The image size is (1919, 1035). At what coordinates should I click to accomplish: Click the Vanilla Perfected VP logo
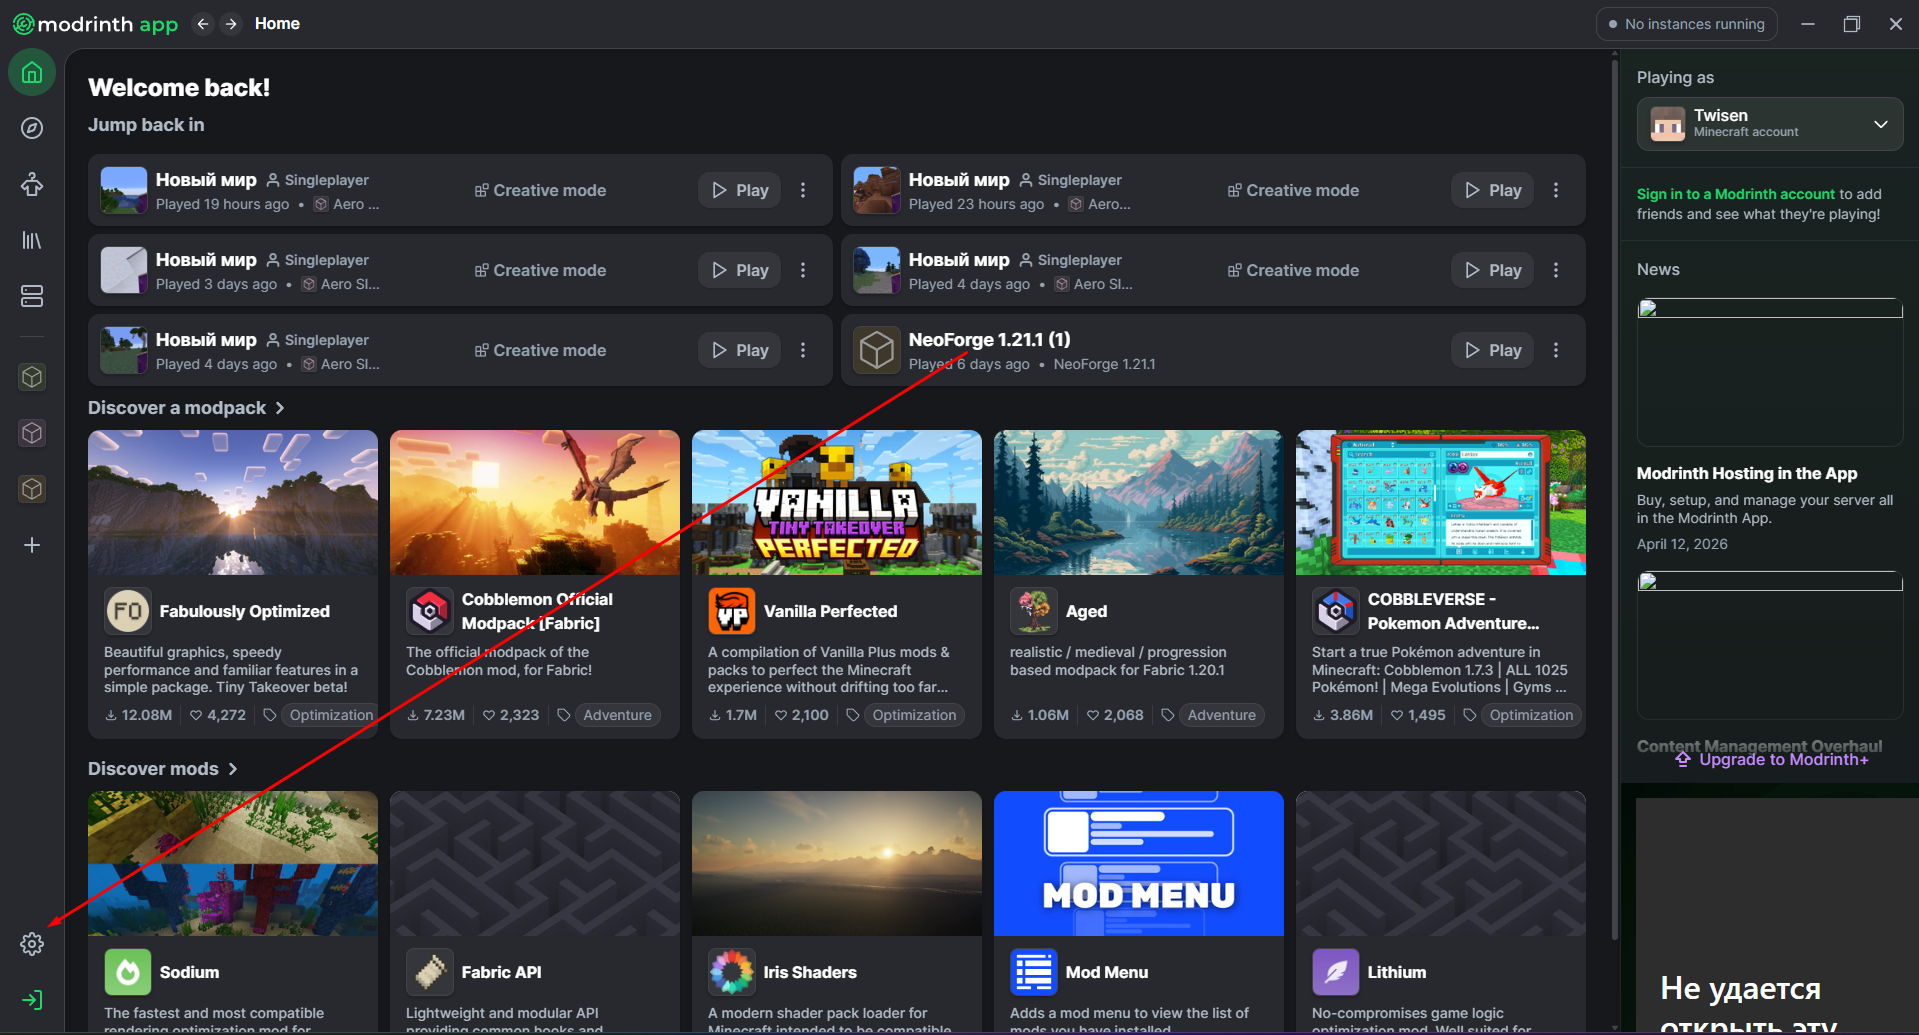click(732, 611)
